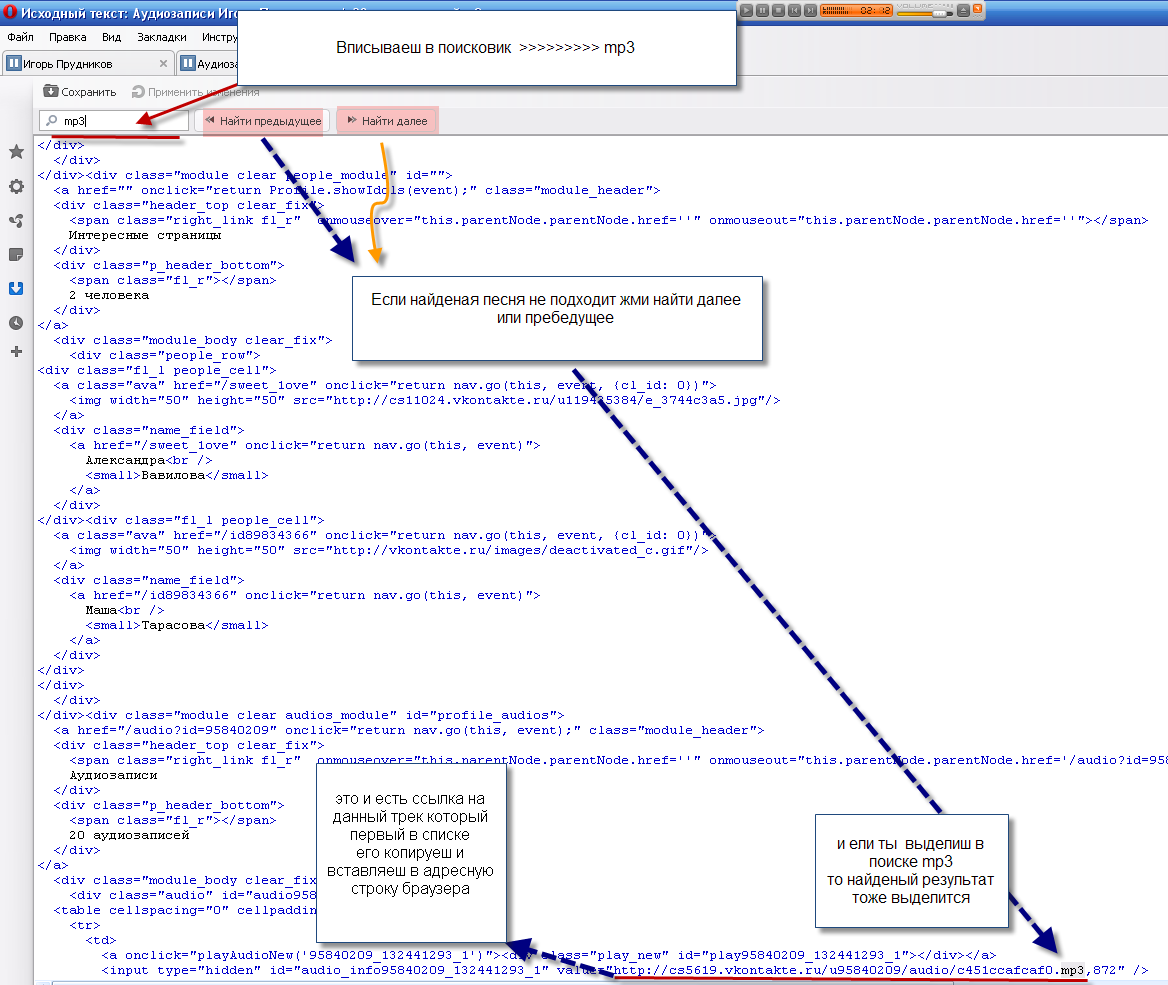The image size is (1168, 985).
Task: Click the text 'Маша' in source
Action: click(101, 610)
